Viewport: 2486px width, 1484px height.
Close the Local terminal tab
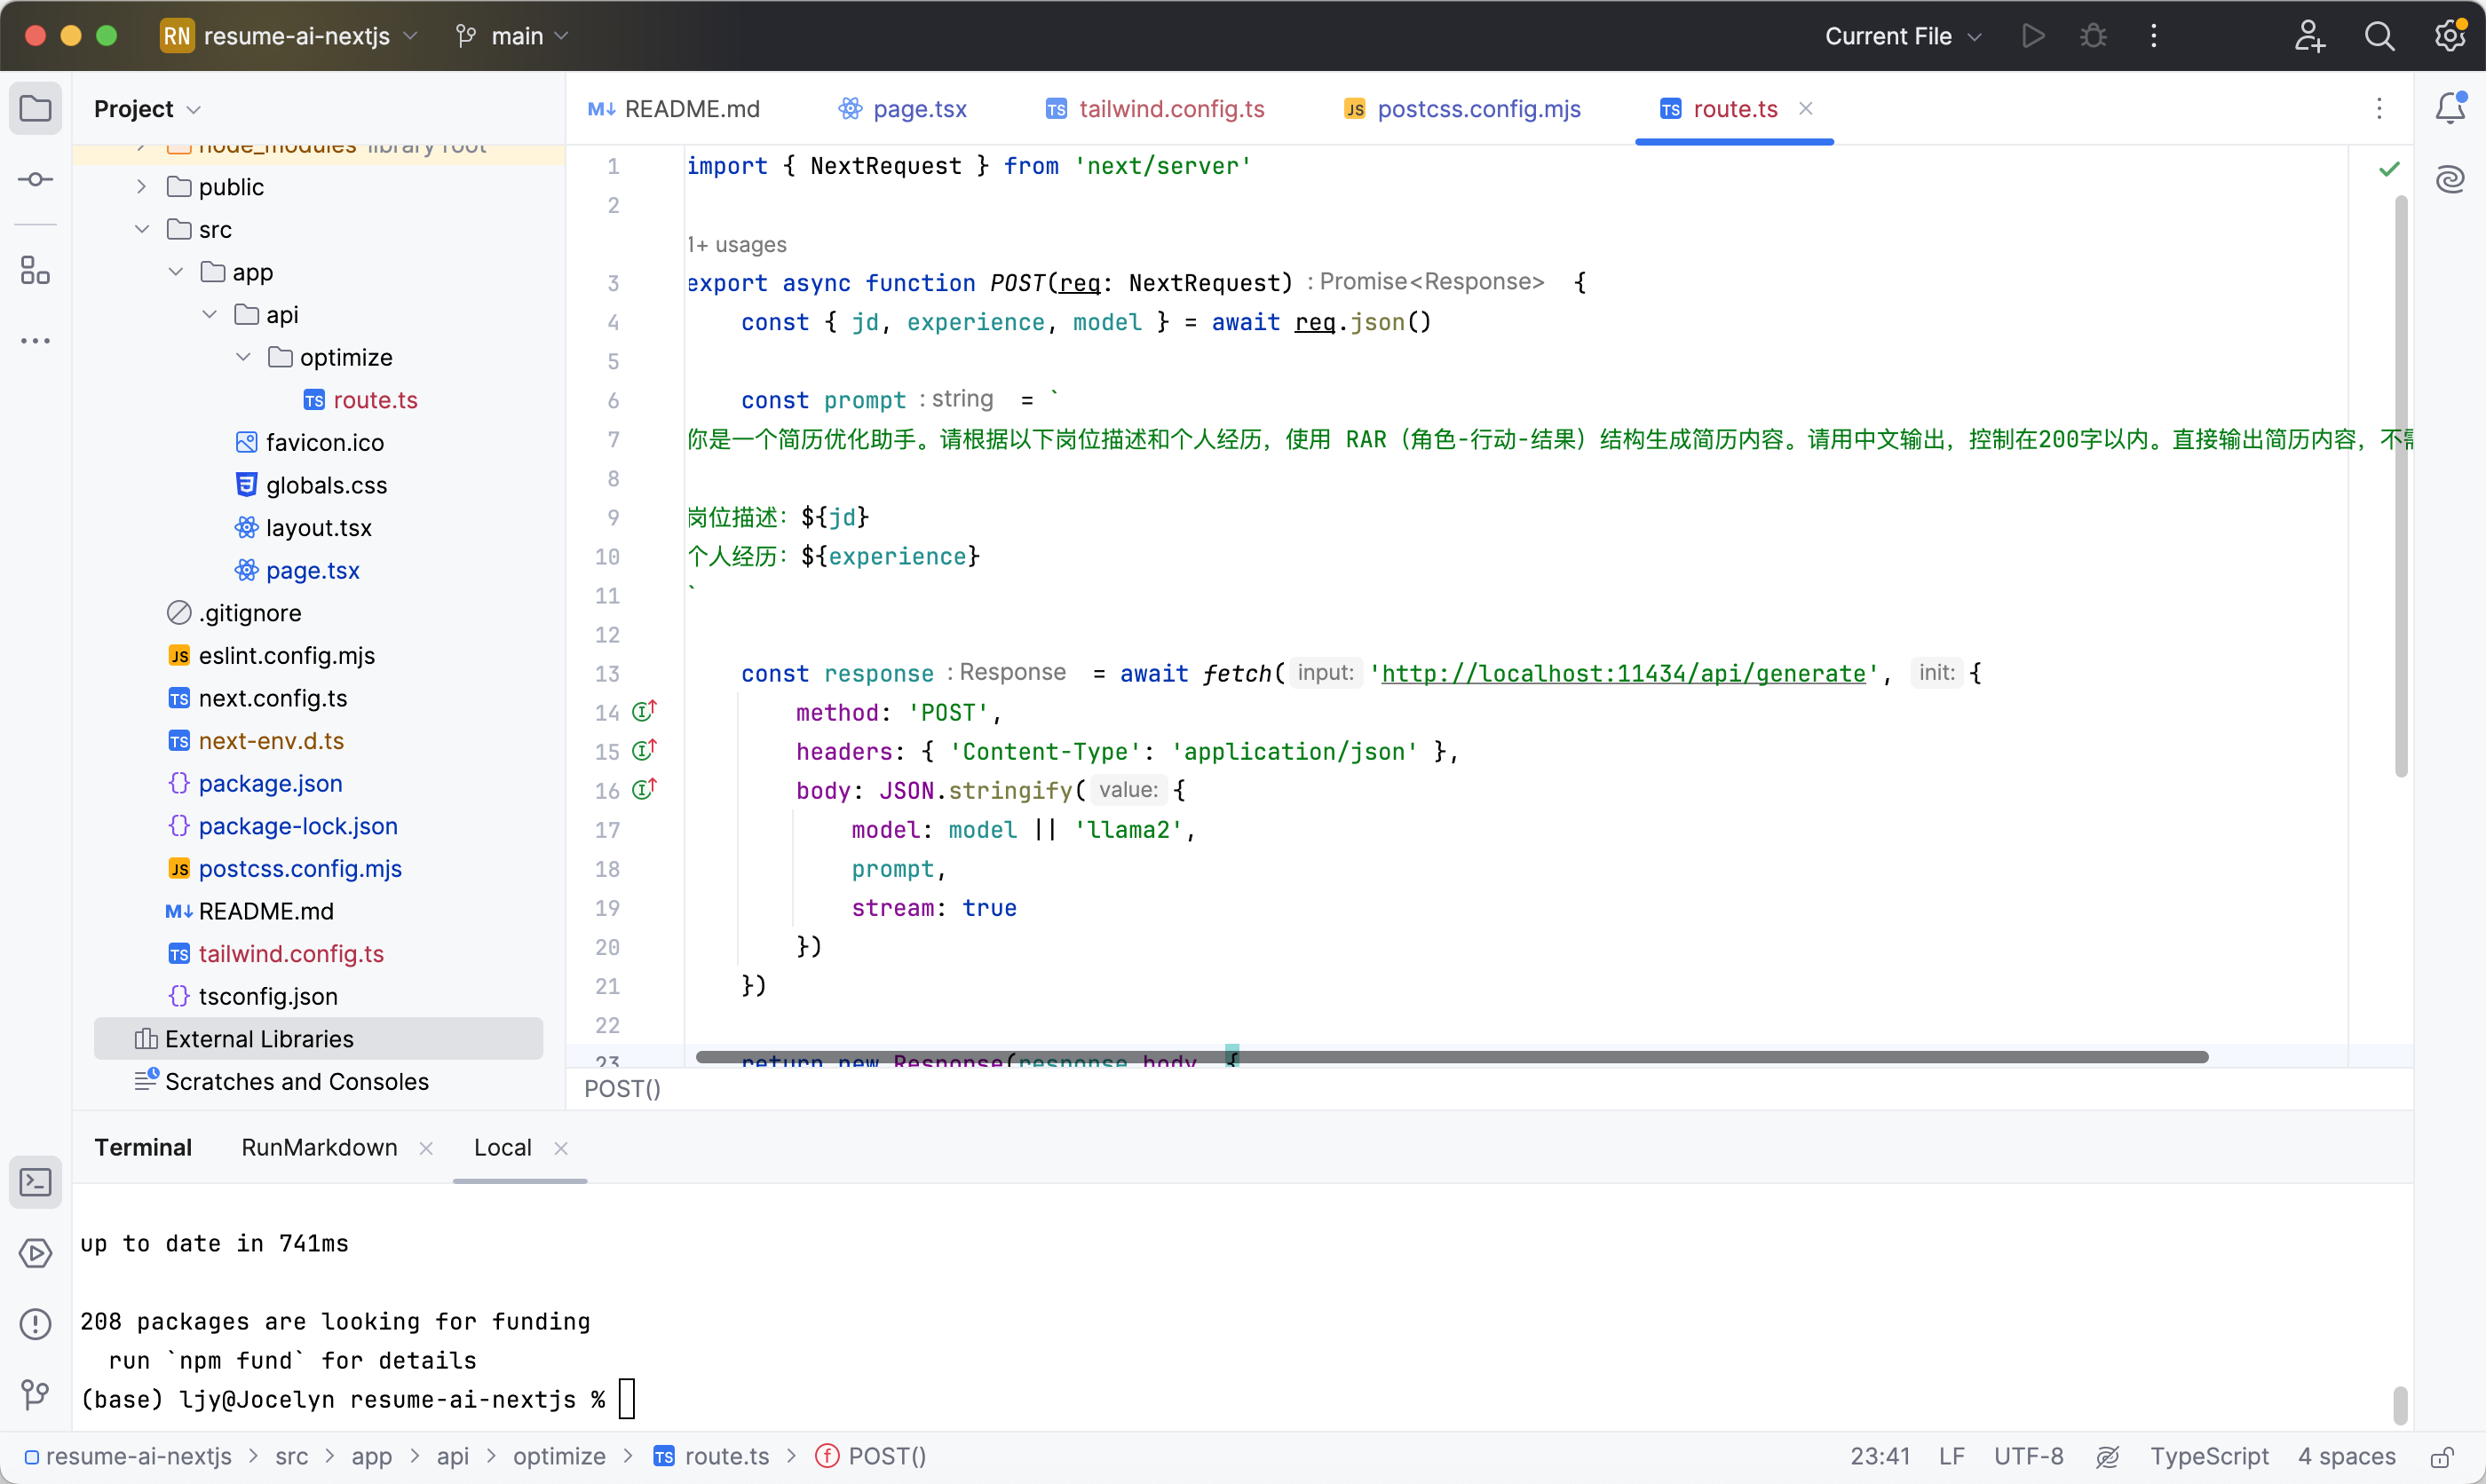tap(561, 1148)
